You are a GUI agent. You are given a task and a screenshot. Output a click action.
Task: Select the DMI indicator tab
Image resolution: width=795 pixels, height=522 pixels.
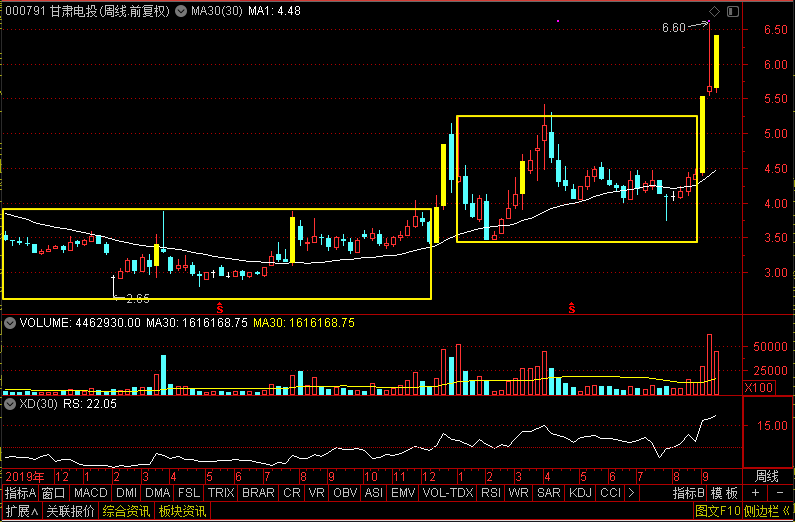(x=126, y=493)
